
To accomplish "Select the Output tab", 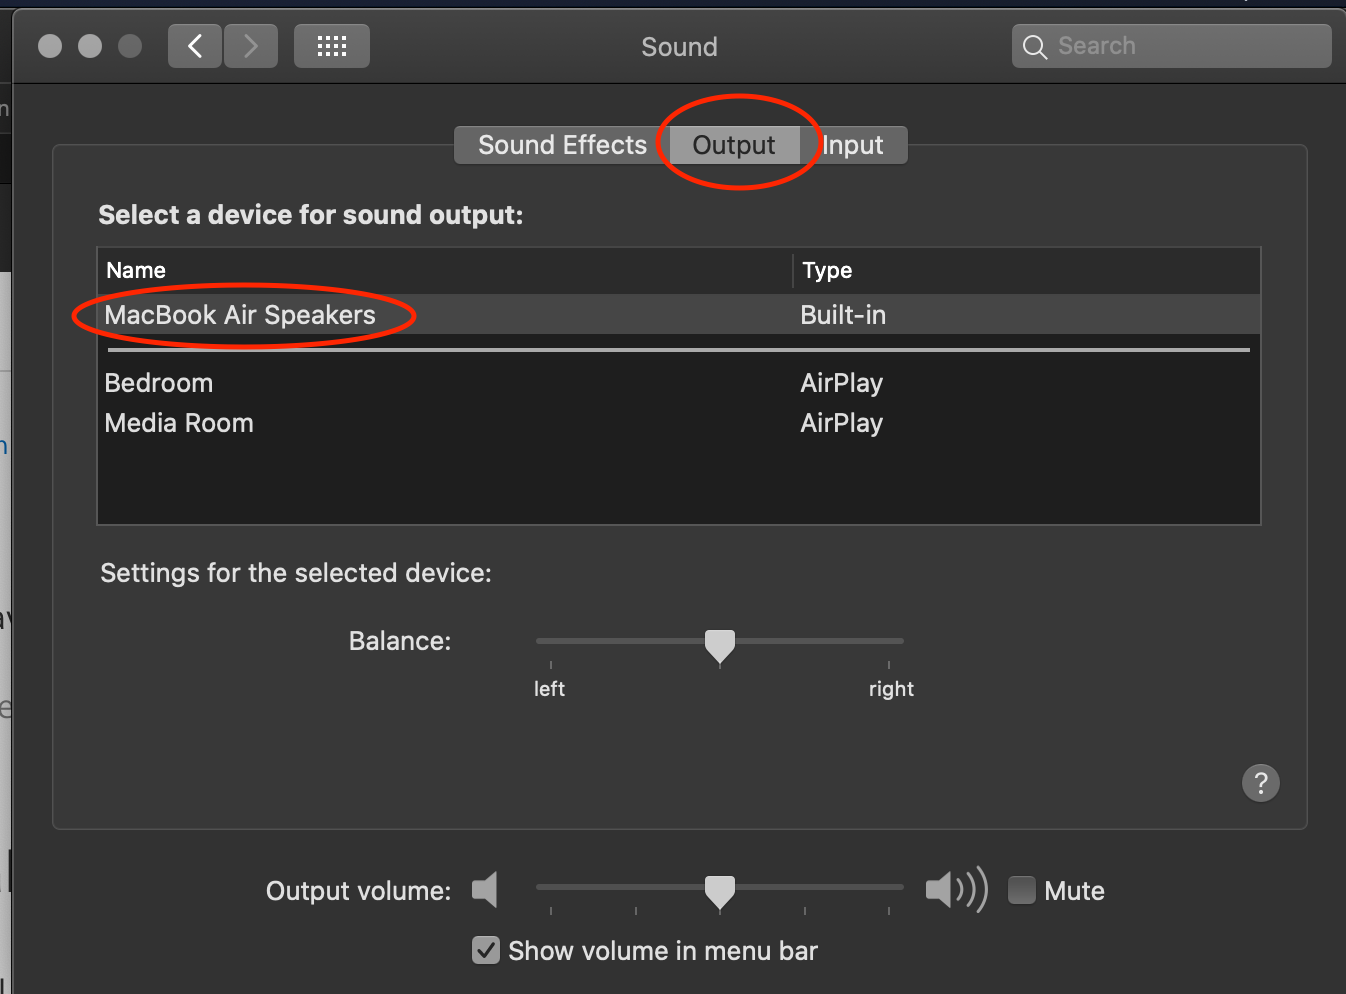I will (734, 145).
